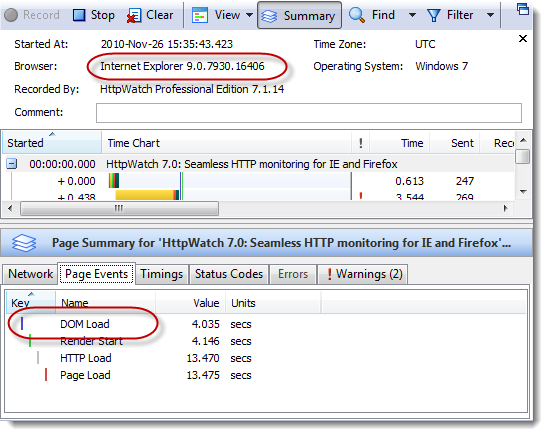The width and height of the screenshot is (548, 436).
Task: Click the Find magnifier icon
Action: pos(357,15)
